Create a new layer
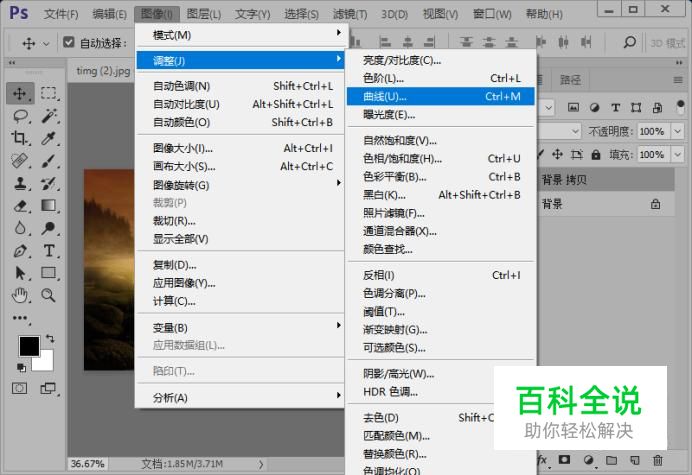692x475 pixels. pyautogui.click(x=635, y=460)
